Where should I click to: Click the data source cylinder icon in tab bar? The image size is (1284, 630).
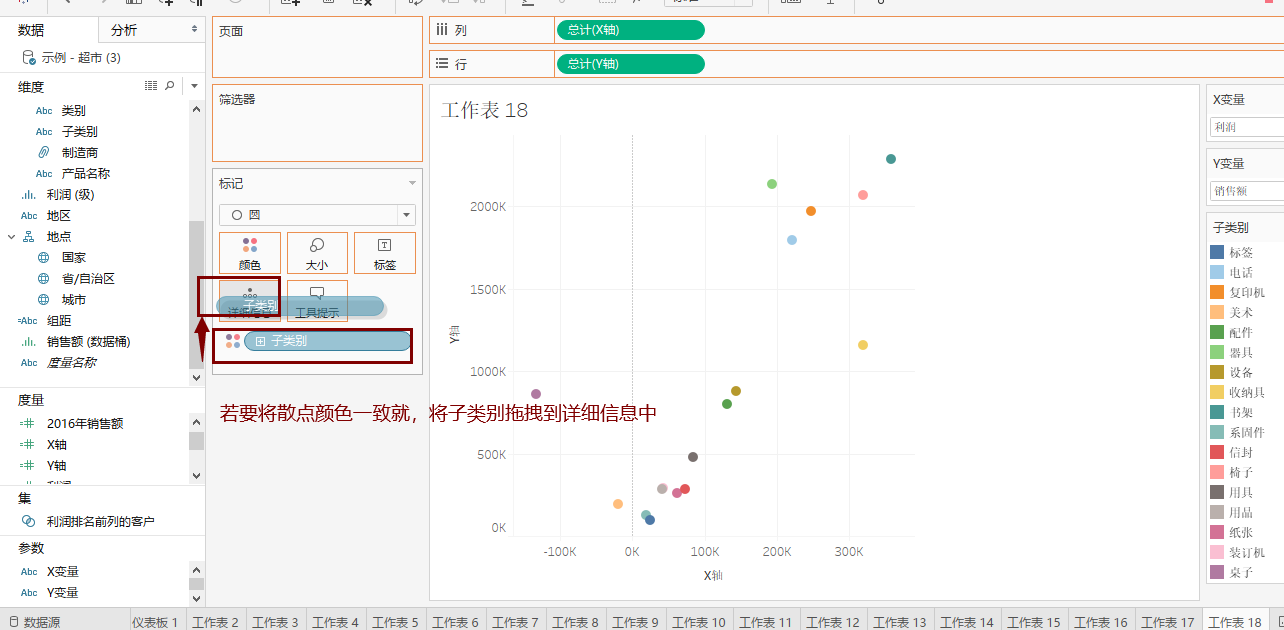(14, 622)
